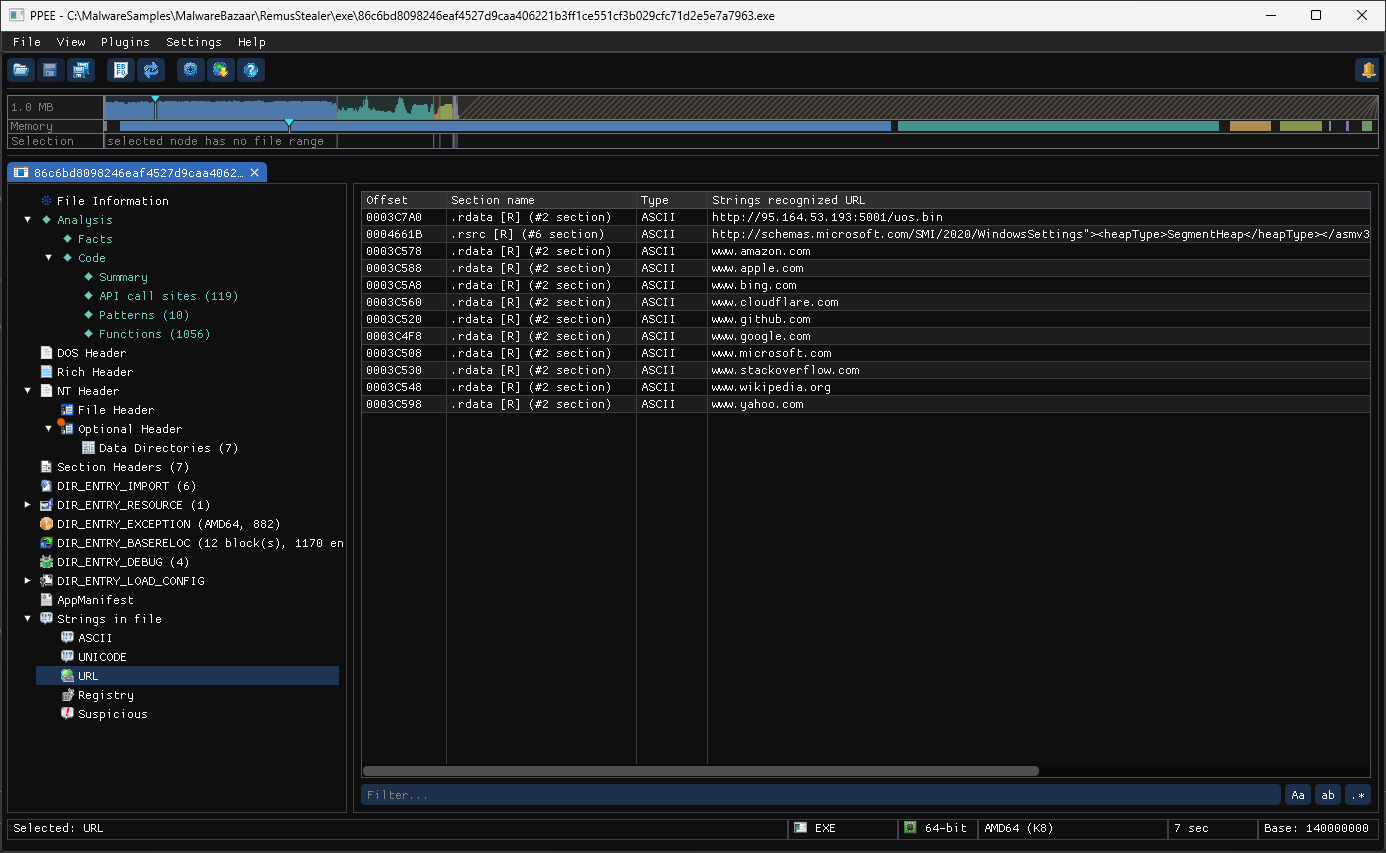Open the Rich Header node
Viewport: 1386px width, 853px height.
click(94, 372)
